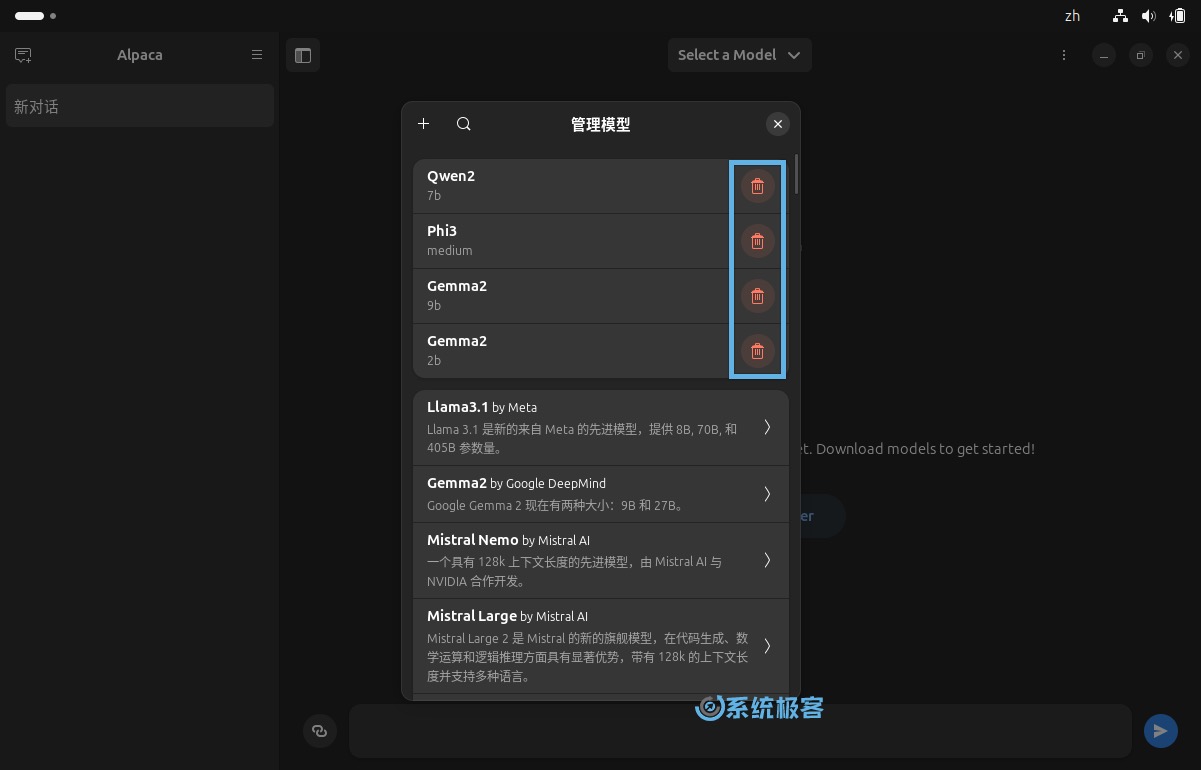The image size is (1201, 770).
Task: Open the zh input language indicator
Action: (x=1072, y=16)
